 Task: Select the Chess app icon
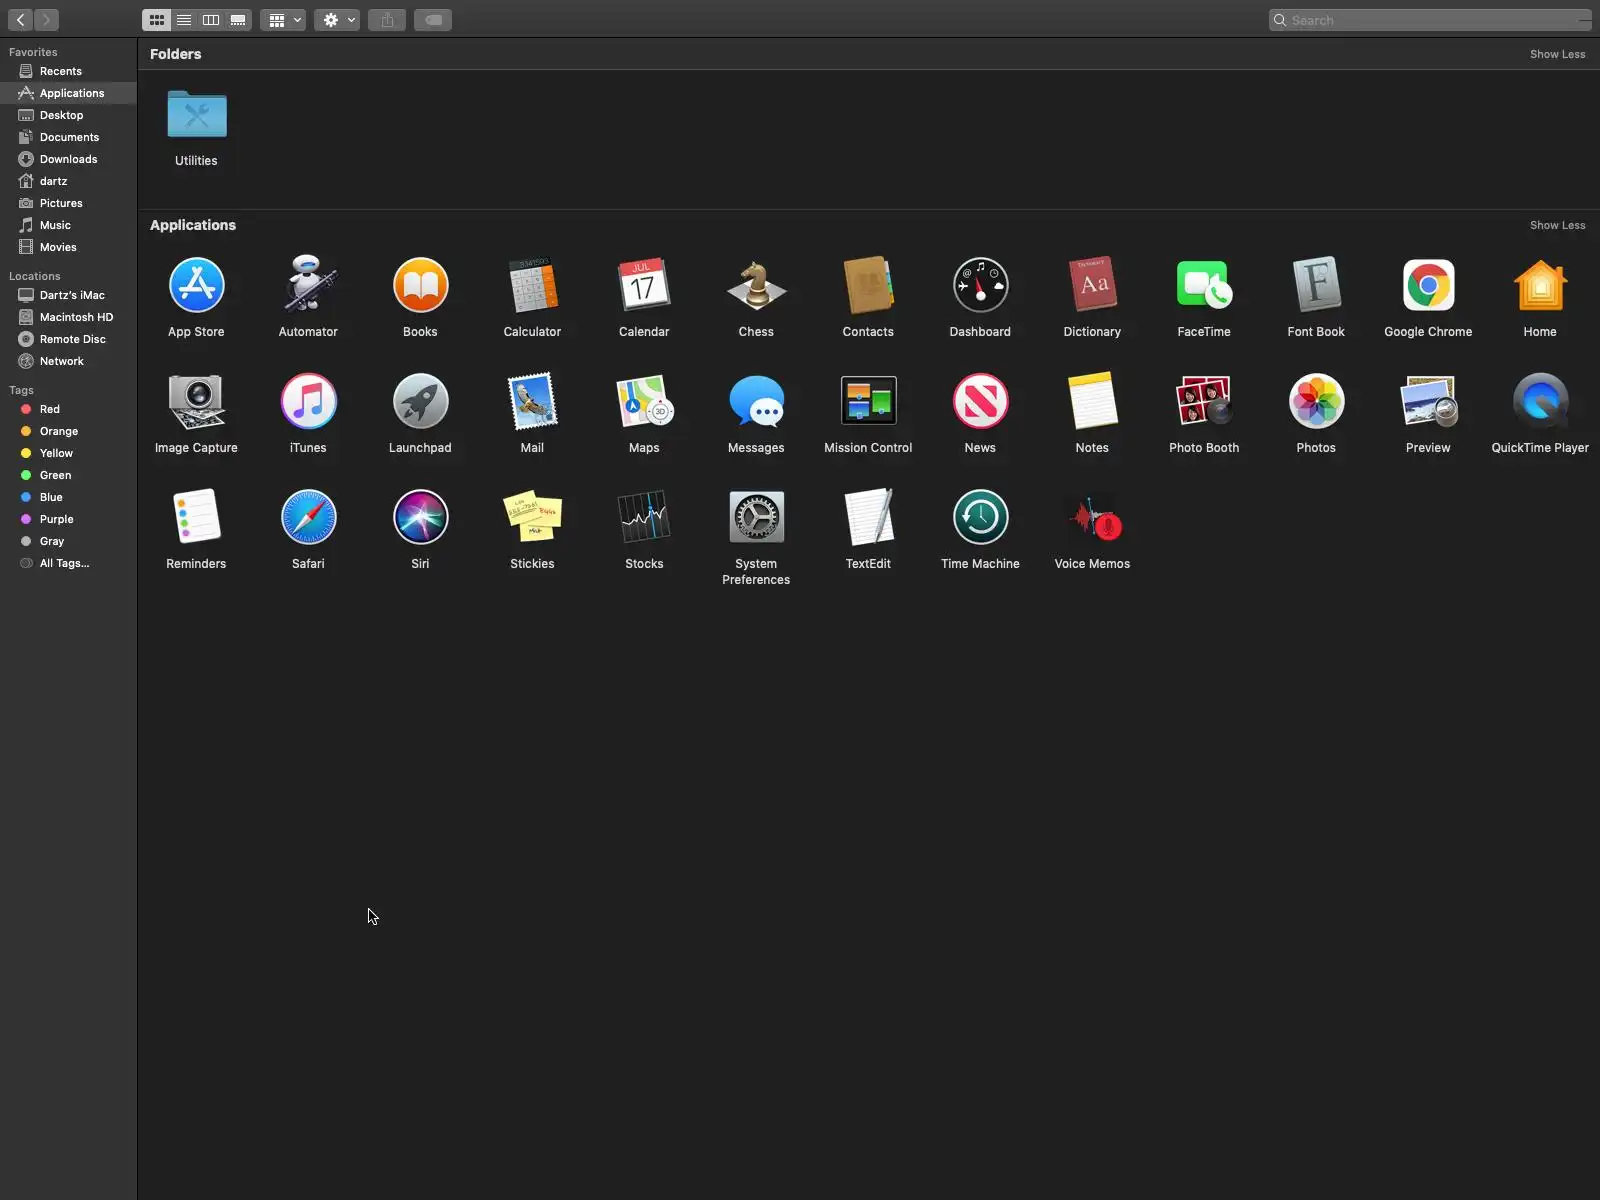[x=756, y=286]
